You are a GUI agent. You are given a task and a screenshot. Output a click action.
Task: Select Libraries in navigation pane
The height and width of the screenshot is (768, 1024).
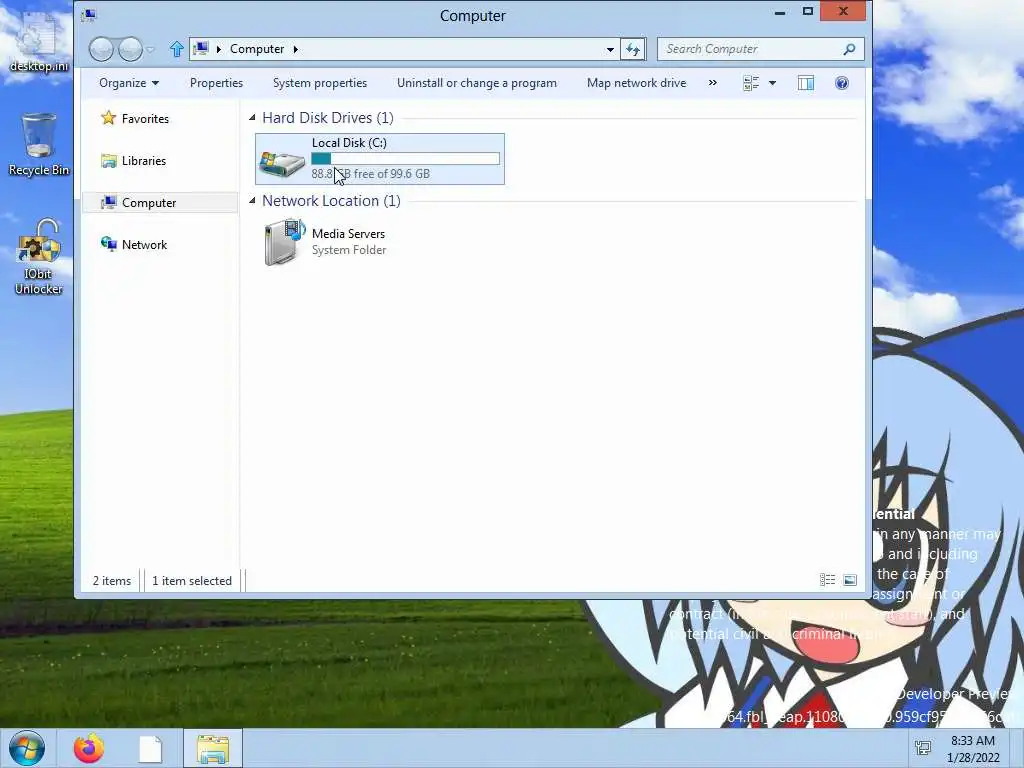click(144, 161)
